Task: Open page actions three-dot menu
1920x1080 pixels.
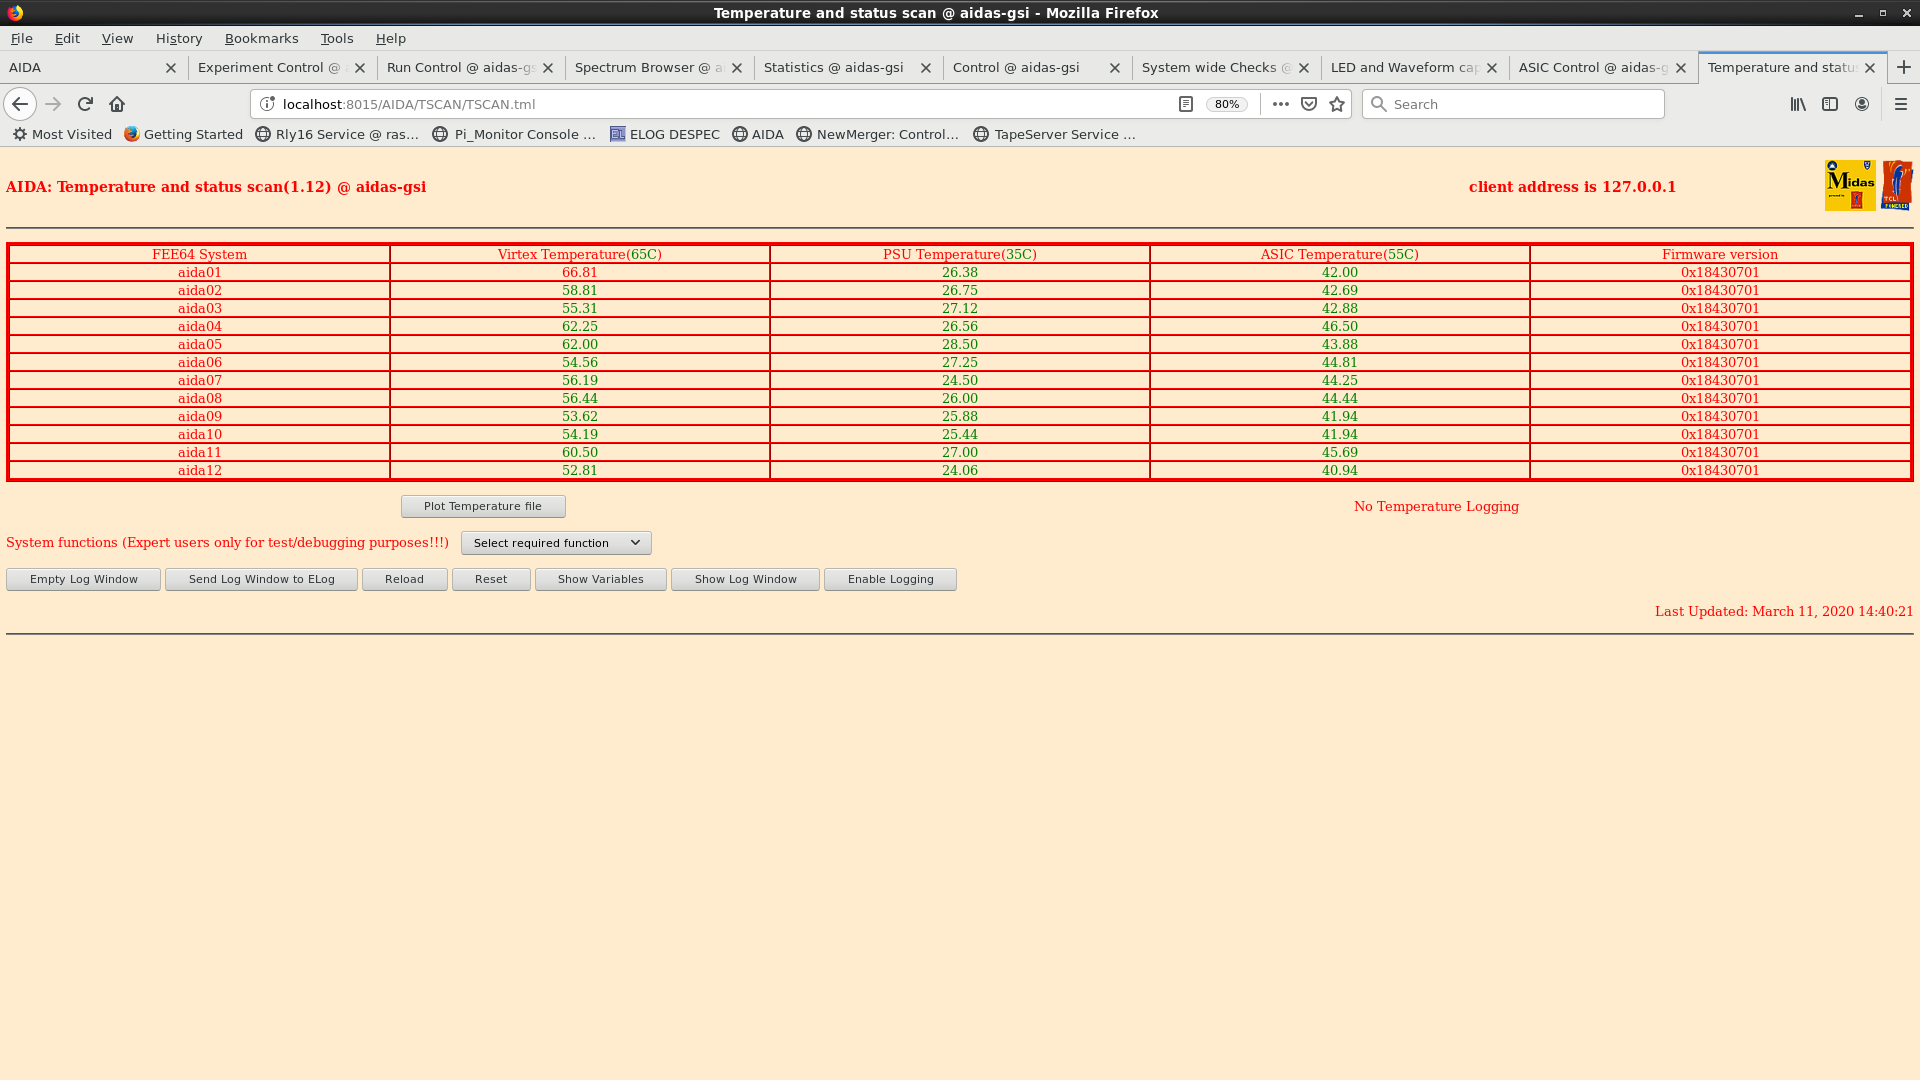Action: (x=1280, y=104)
